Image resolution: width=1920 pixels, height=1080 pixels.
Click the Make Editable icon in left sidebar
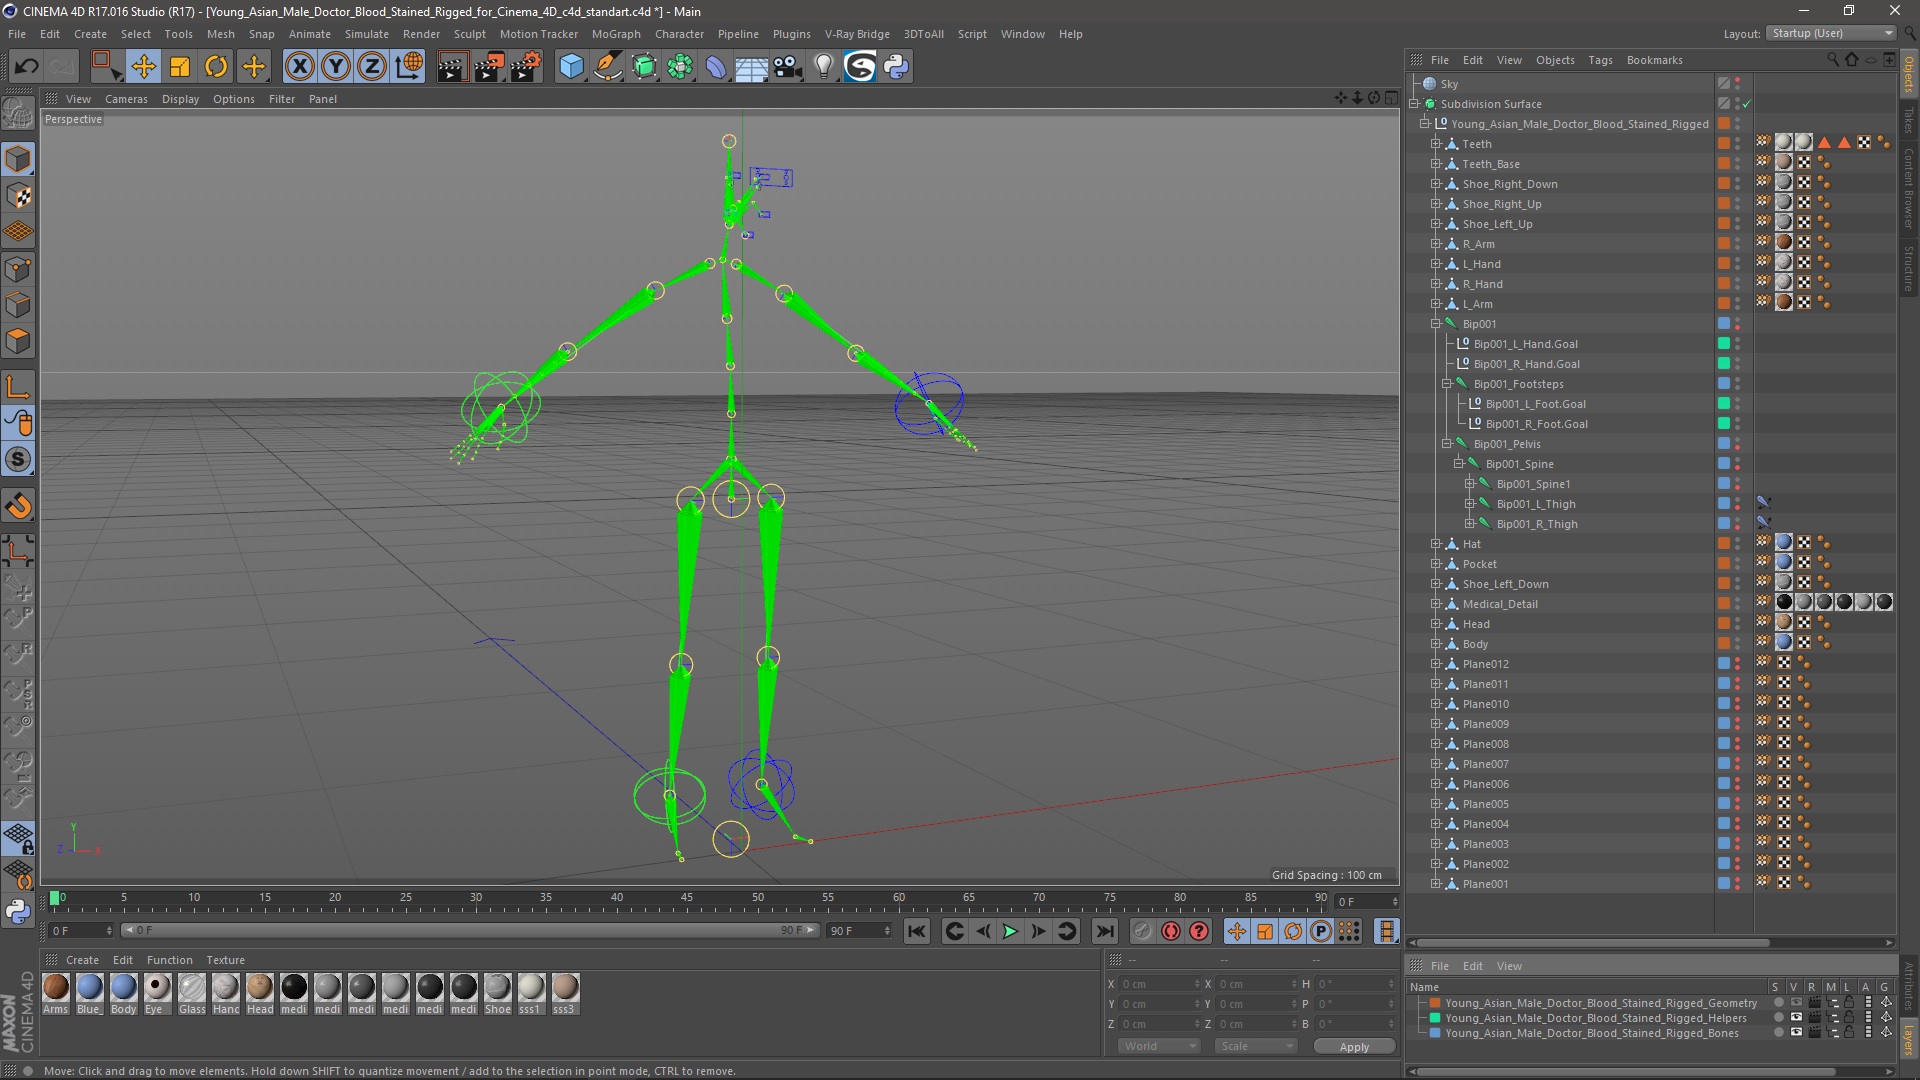pyautogui.click(x=18, y=114)
